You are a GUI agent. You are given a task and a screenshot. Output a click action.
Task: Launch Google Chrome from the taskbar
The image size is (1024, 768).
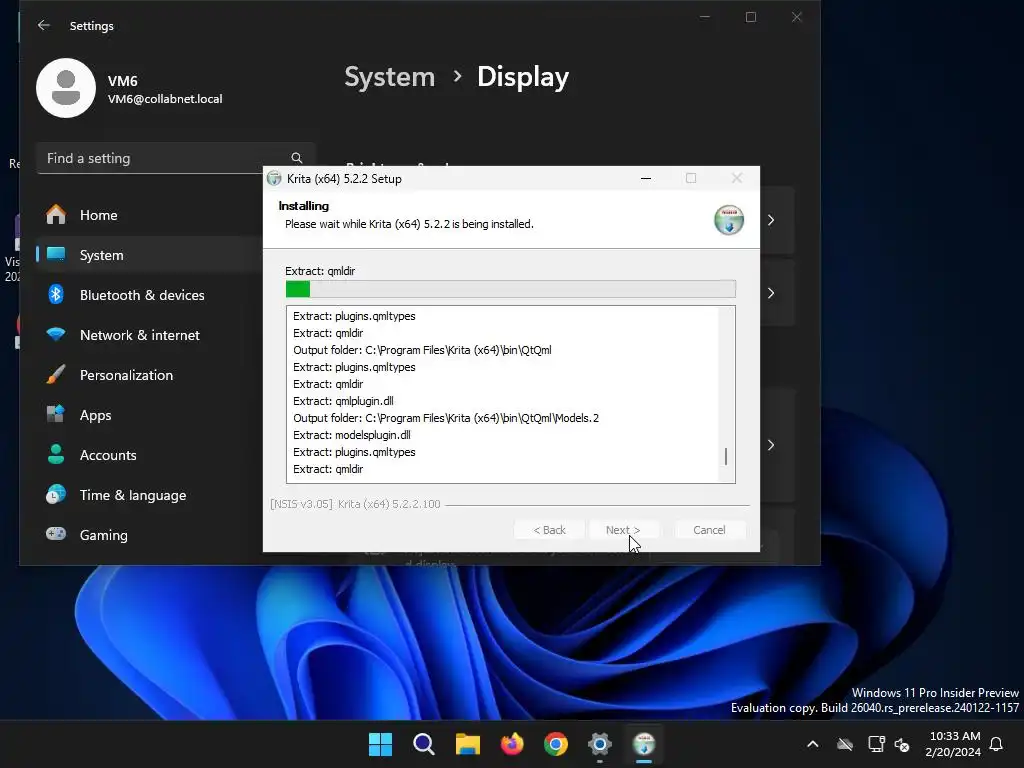coord(556,744)
